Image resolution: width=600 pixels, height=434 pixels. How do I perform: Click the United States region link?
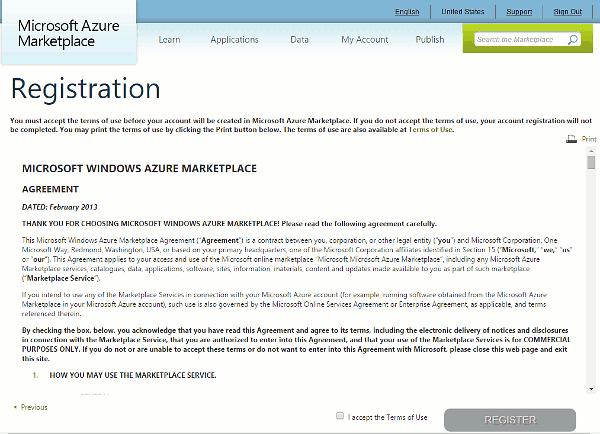coord(463,12)
